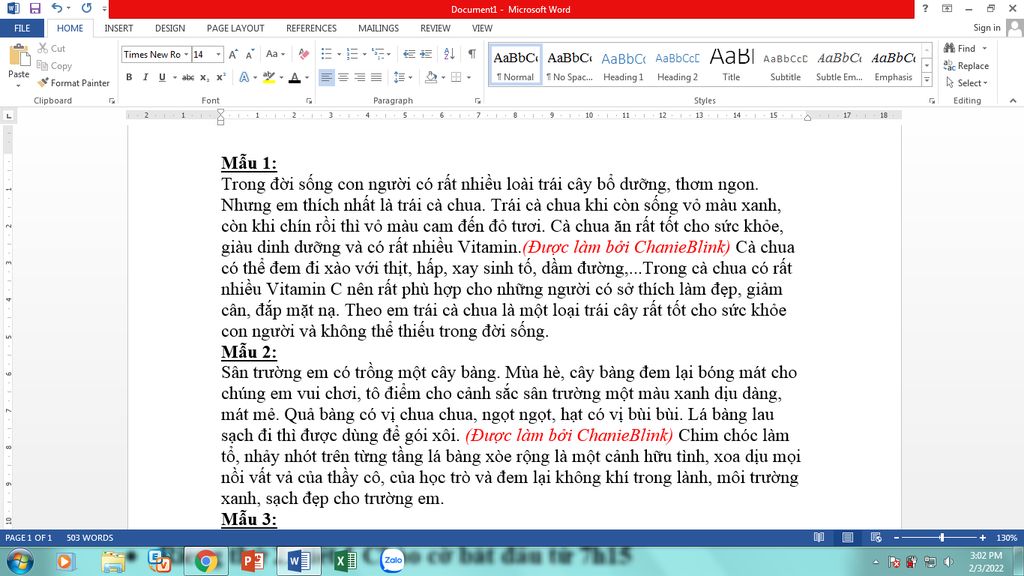Toggle Underline formatting
Viewport: 1024px width, 576px height.
coord(162,77)
